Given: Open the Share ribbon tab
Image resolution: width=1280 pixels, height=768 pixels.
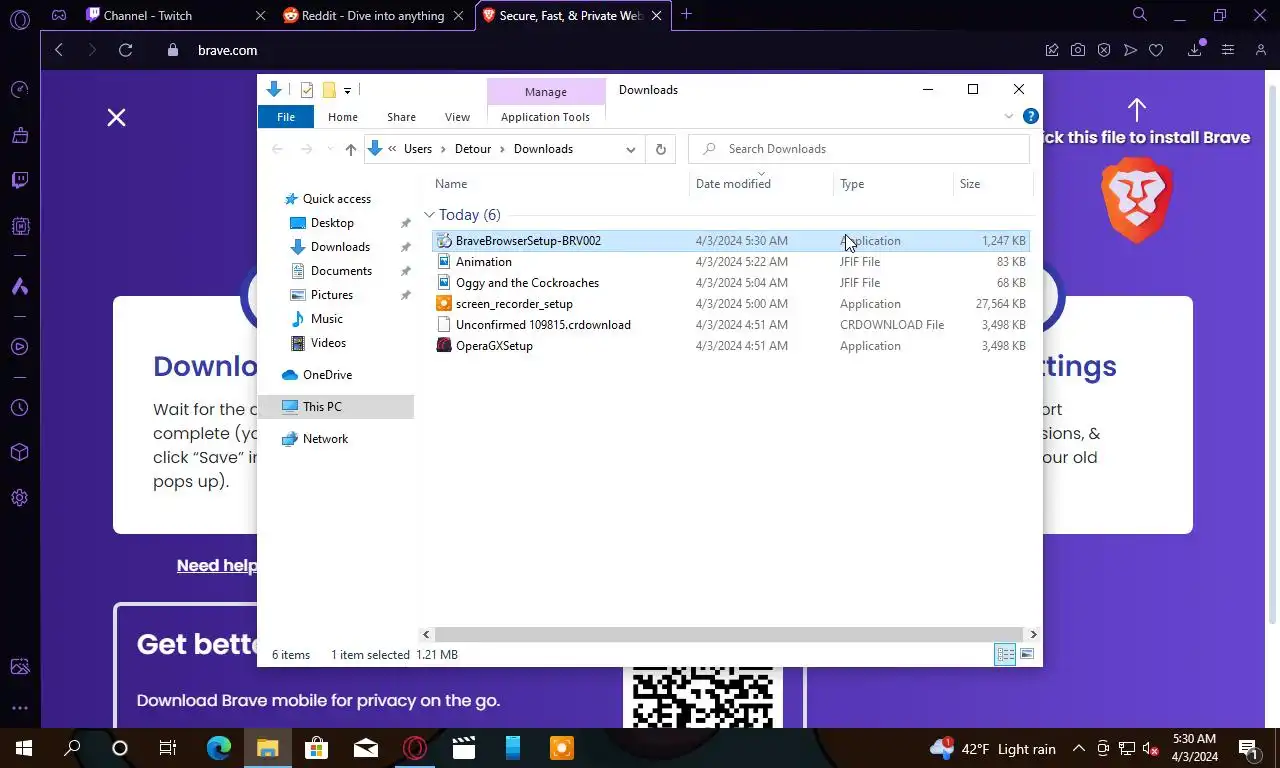Looking at the screenshot, I should (401, 117).
